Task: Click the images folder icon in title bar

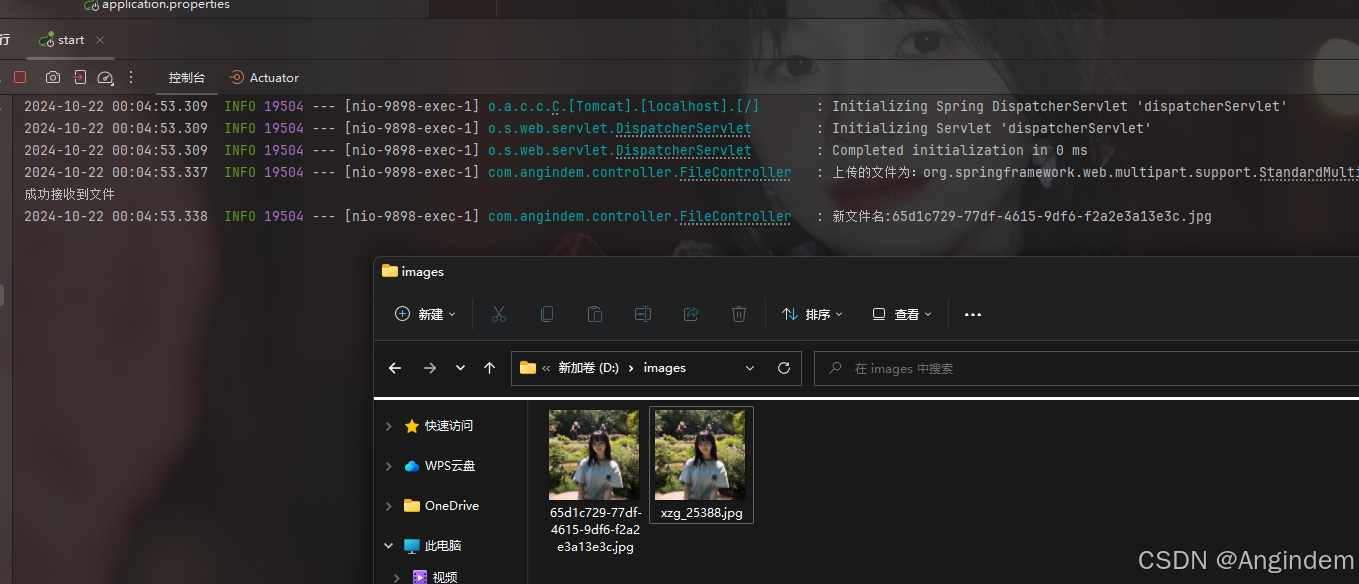Action: (390, 271)
